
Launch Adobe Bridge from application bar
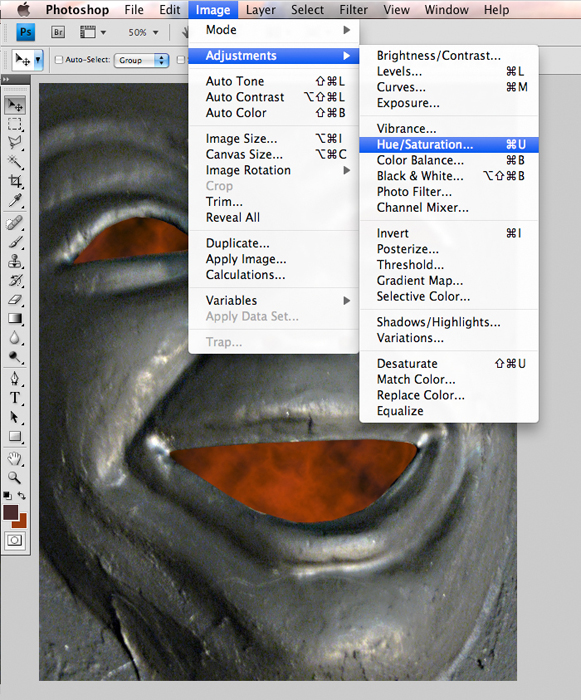click(x=58, y=32)
